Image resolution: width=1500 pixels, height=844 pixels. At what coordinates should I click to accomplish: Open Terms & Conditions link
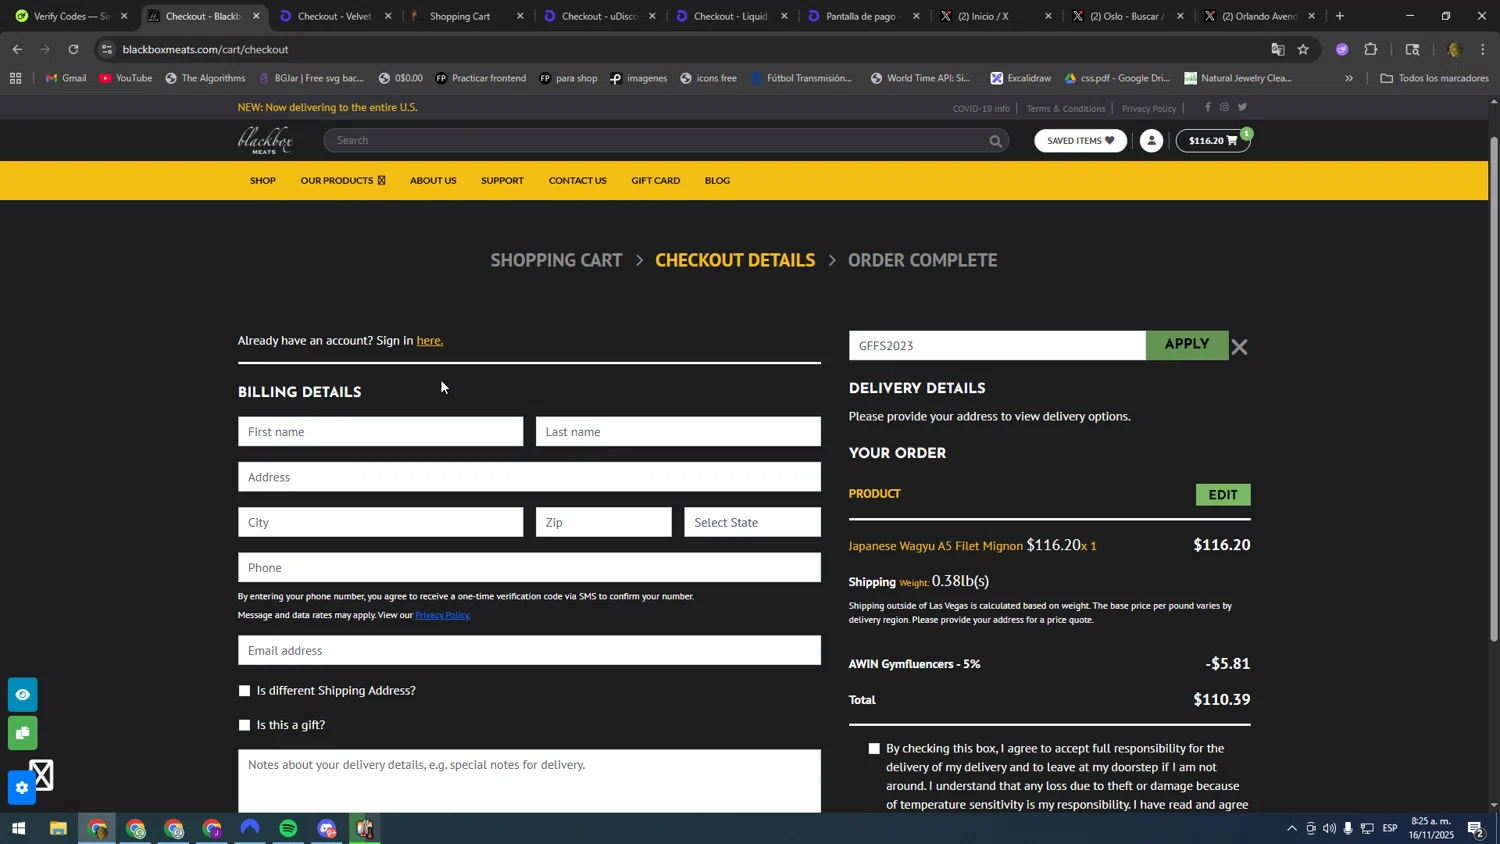pos(1066,108)
